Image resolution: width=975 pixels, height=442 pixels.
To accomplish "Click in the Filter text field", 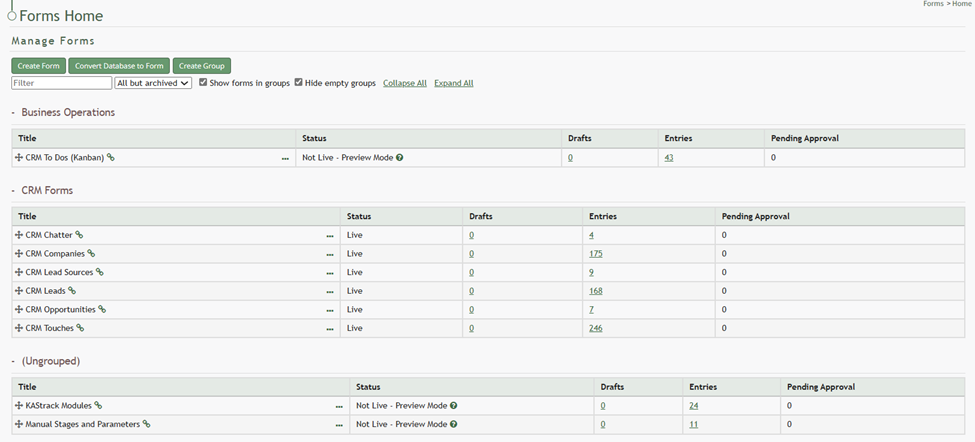I will [x=61, y=83].
